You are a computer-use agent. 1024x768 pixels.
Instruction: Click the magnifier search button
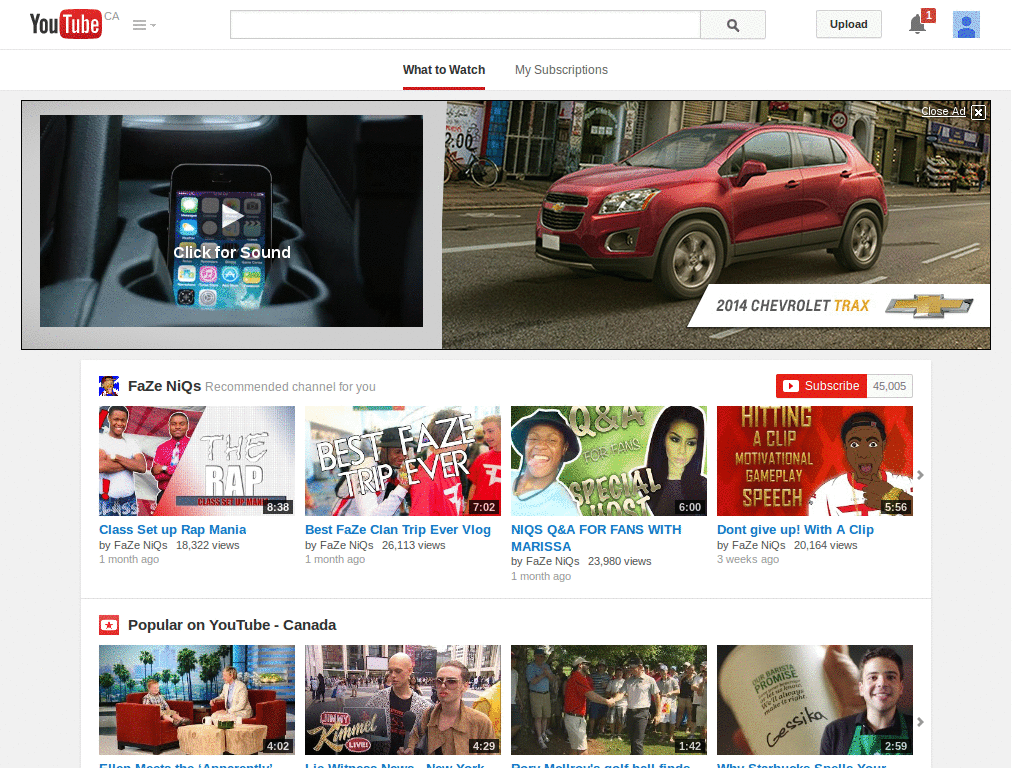click(x=733, y=25)
